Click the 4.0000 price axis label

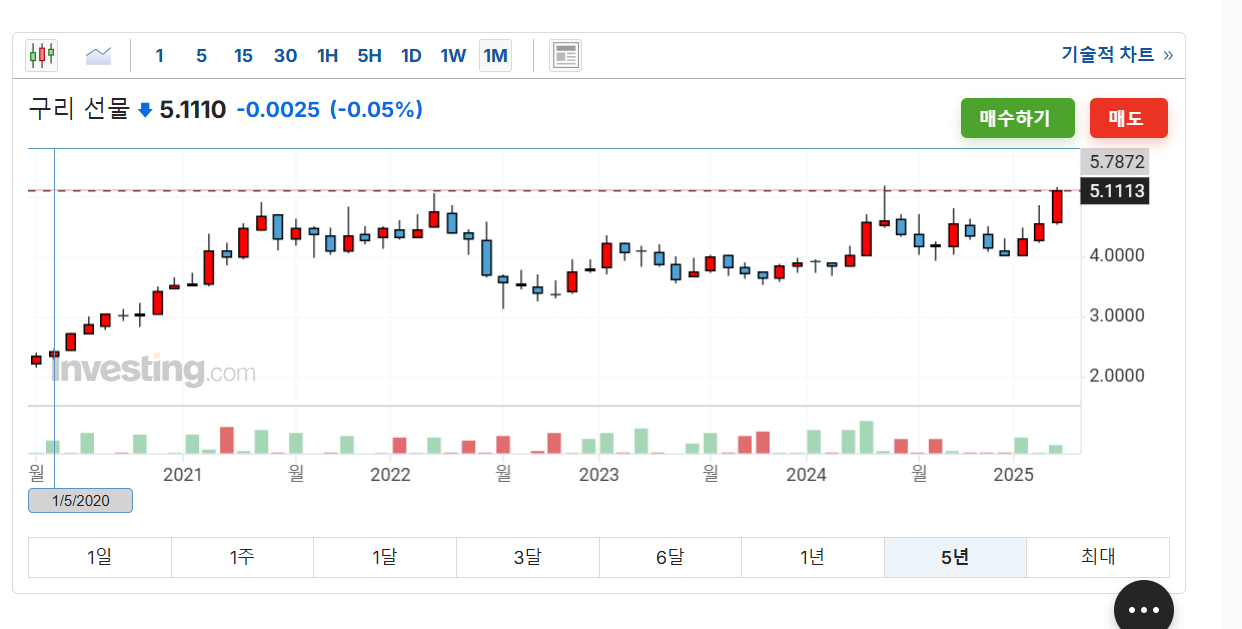coord(1117,256)
